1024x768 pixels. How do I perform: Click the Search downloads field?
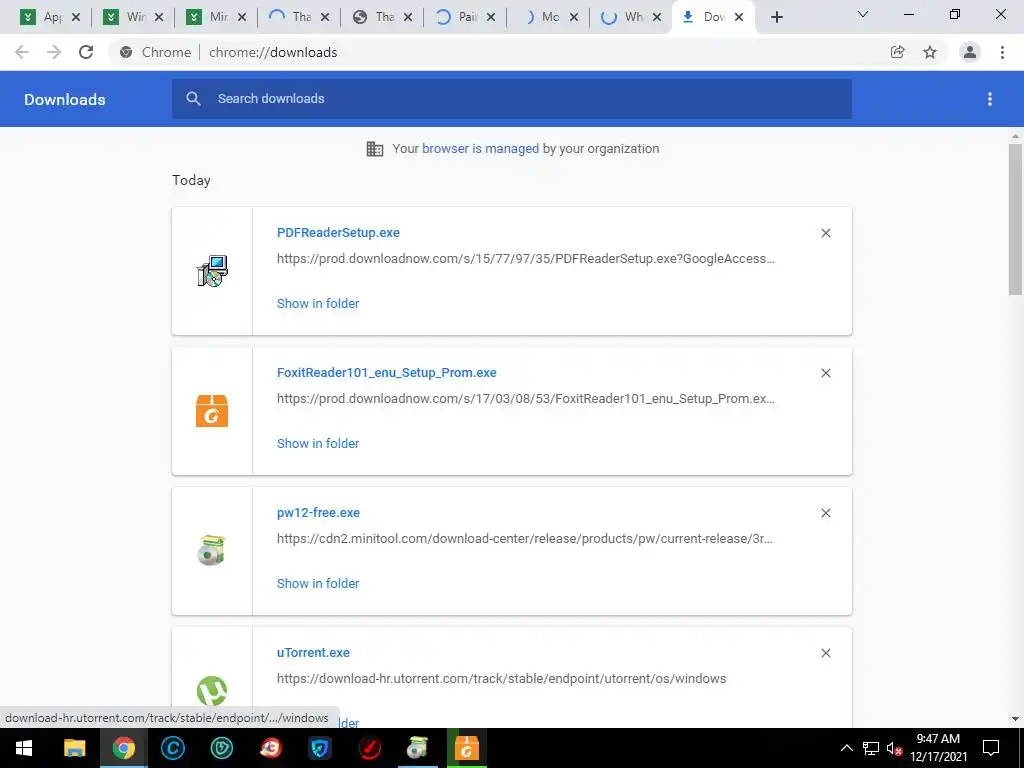[x=512, y=99]
